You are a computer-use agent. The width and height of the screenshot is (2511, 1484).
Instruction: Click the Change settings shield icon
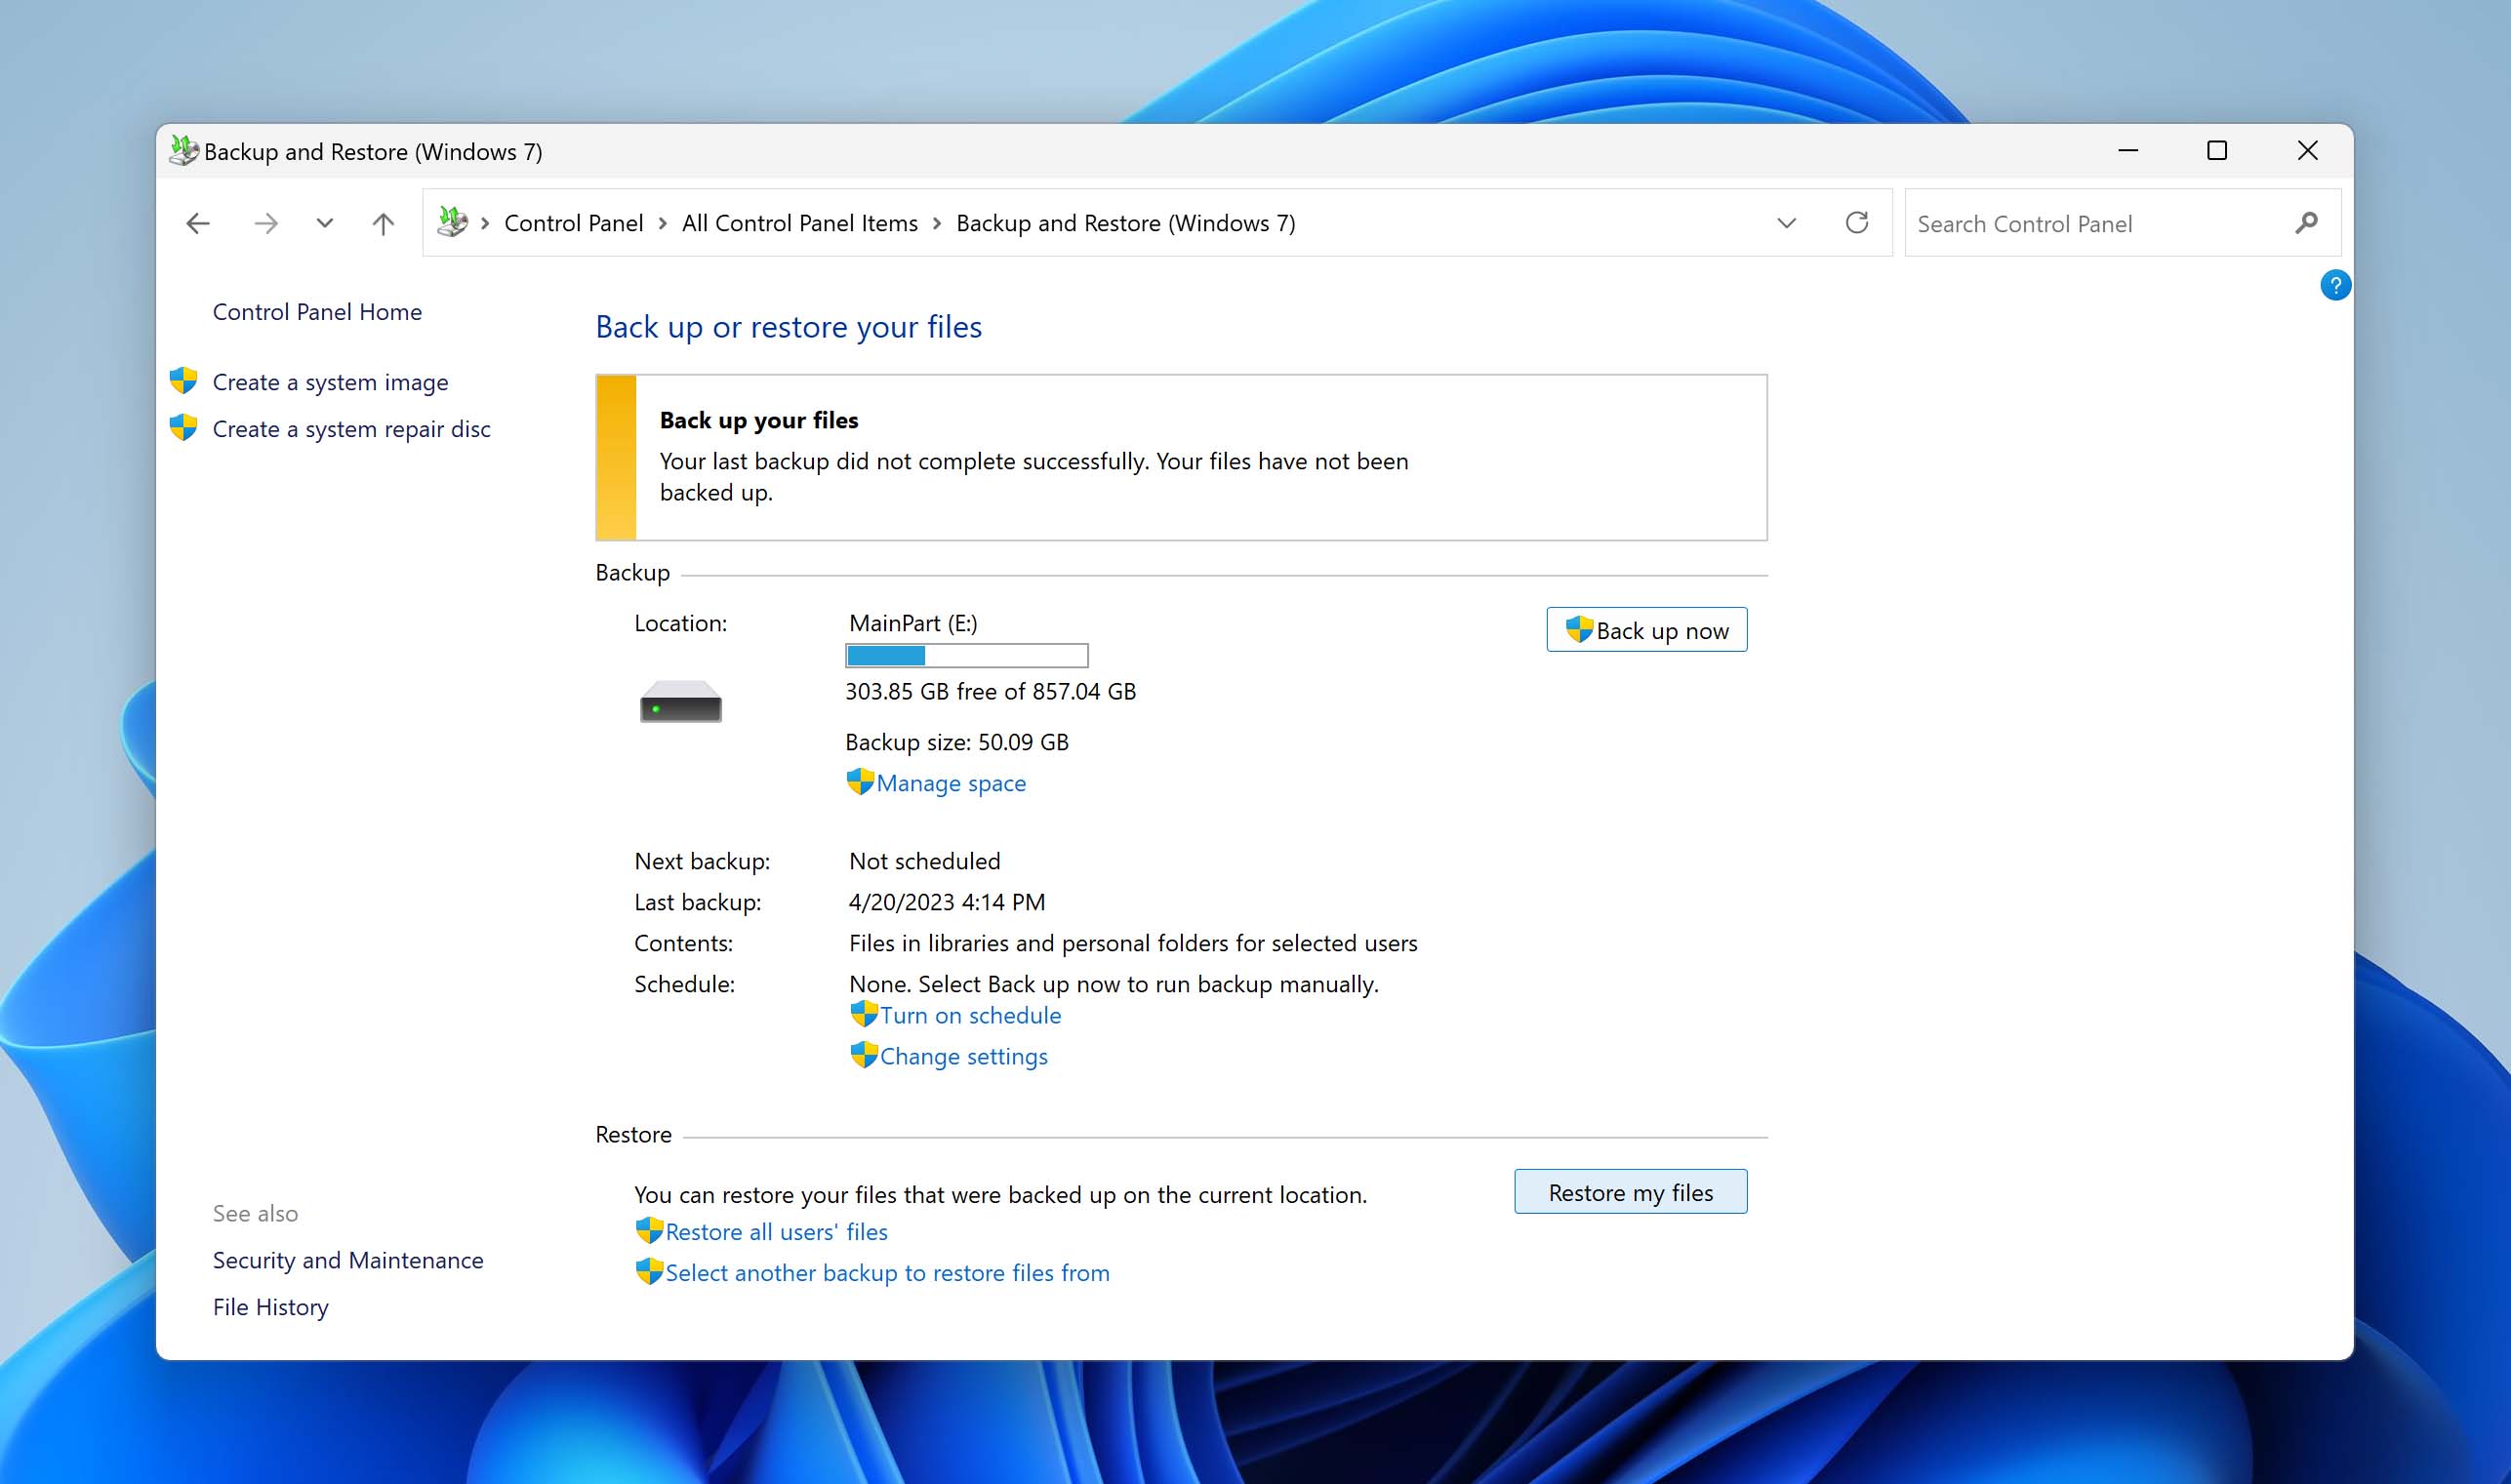pos(861,1055)
